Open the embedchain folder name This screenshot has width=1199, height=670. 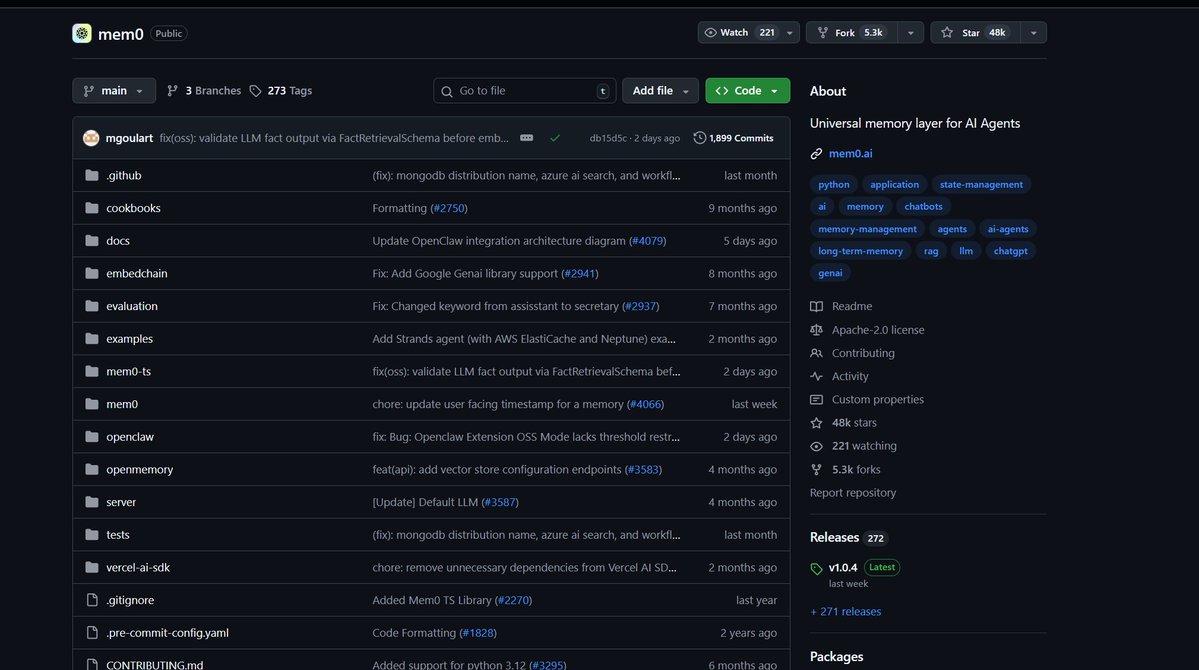pyautogui.click(x=136, y=273)
